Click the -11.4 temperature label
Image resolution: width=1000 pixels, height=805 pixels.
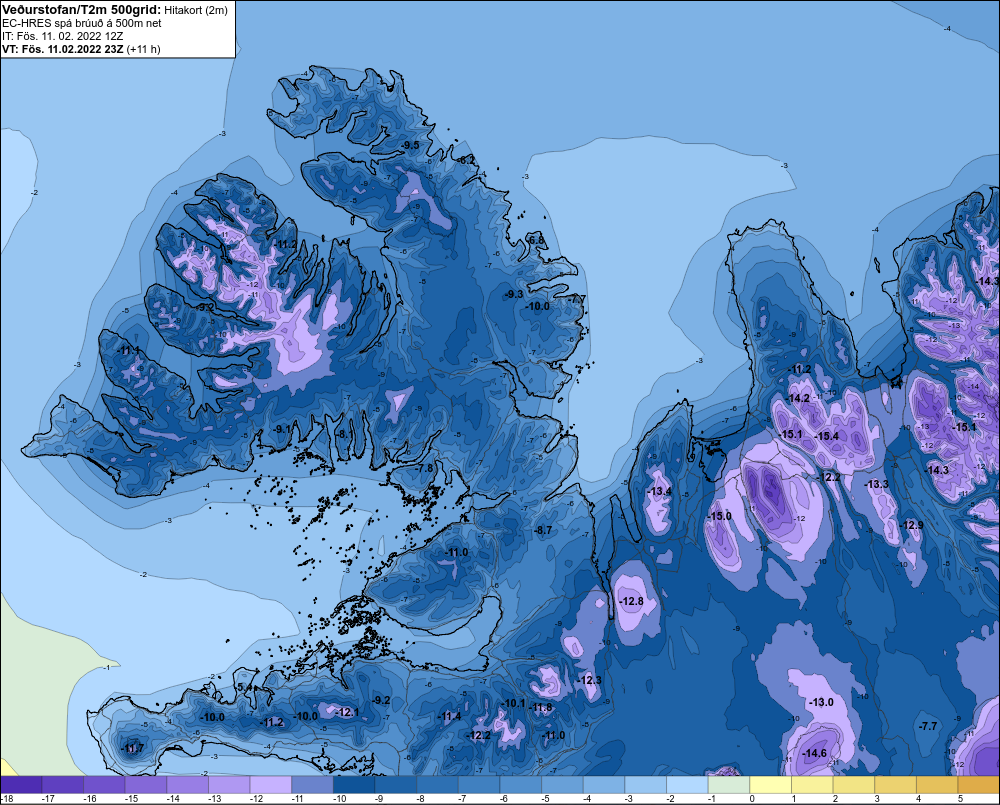coord(449,716)
